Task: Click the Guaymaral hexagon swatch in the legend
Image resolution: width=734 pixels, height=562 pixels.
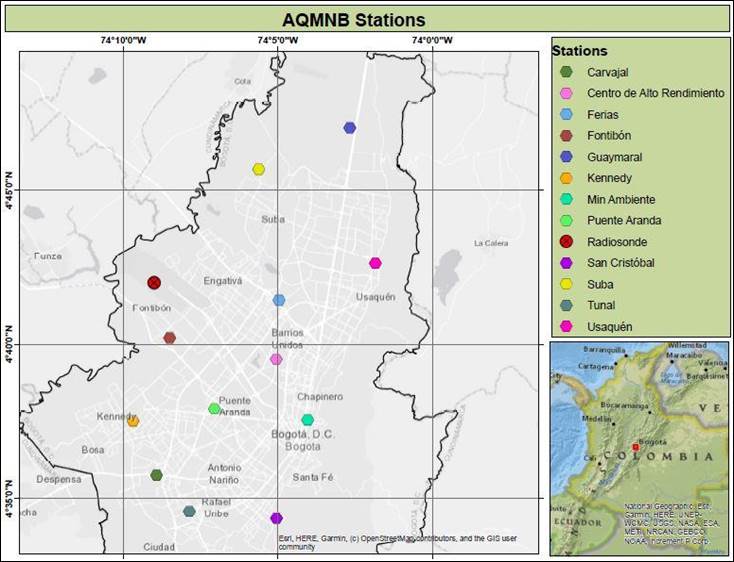Action: click(x=566, y=157)
